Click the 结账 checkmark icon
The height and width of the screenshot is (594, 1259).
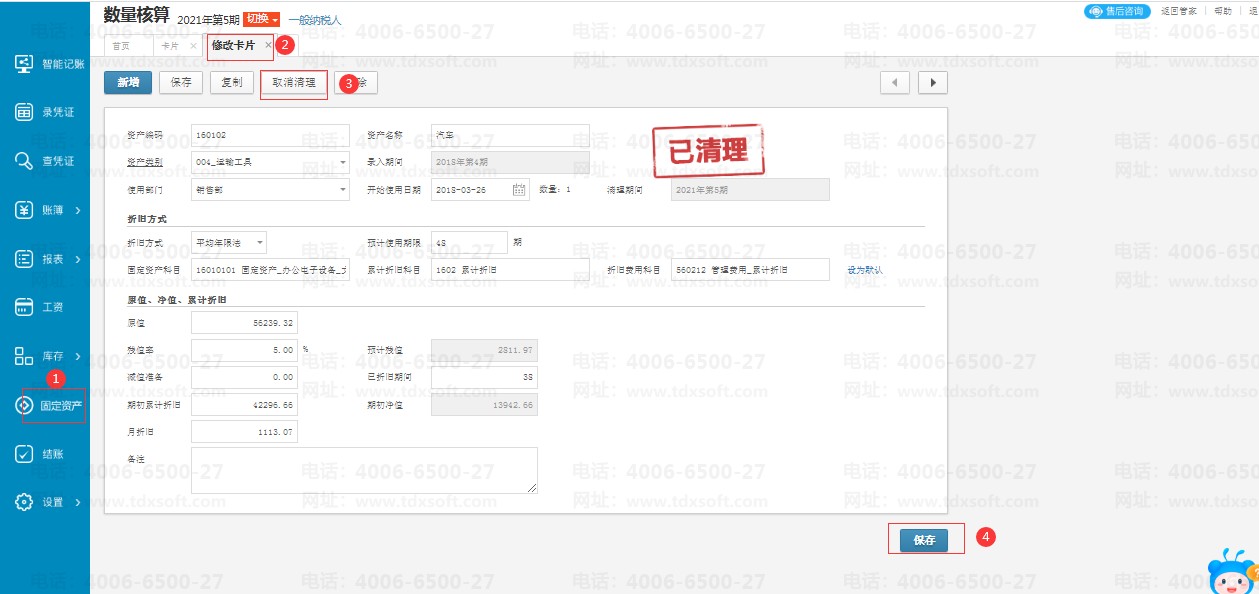(x=25, y=454)
